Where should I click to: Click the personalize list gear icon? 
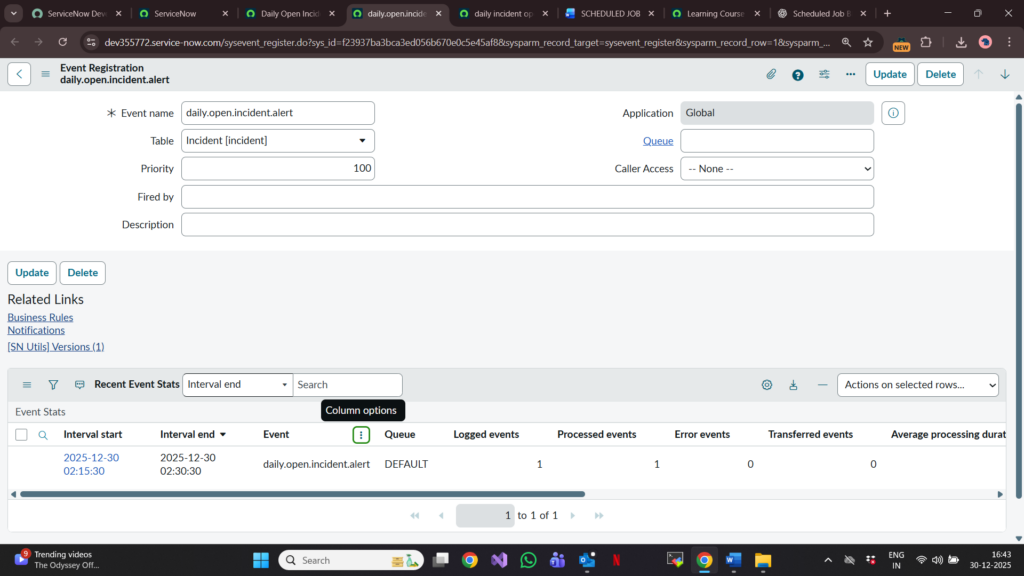tap(767, 385)
